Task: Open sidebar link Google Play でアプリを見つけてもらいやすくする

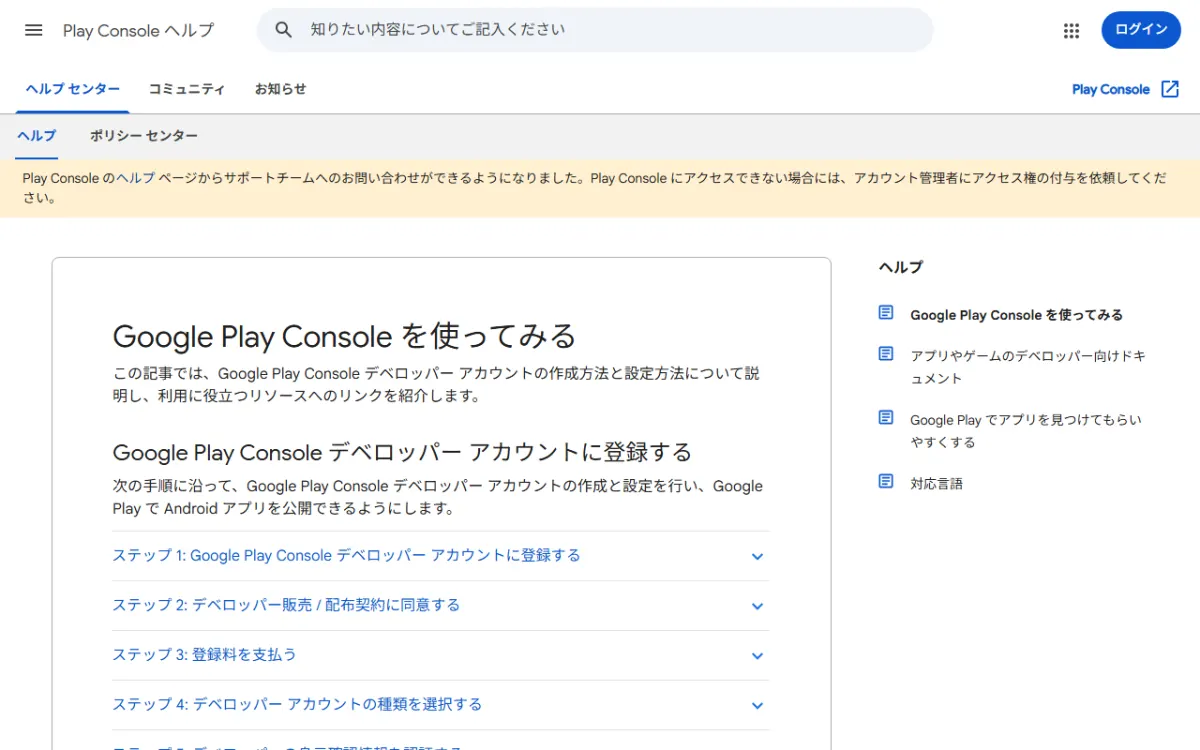Action: click(x=1026, y=431)
